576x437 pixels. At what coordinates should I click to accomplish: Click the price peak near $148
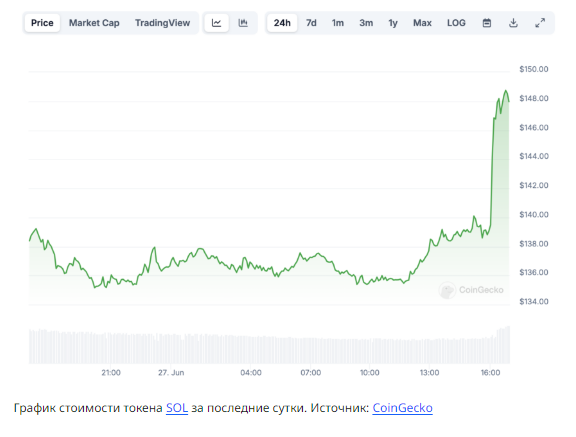506,91
